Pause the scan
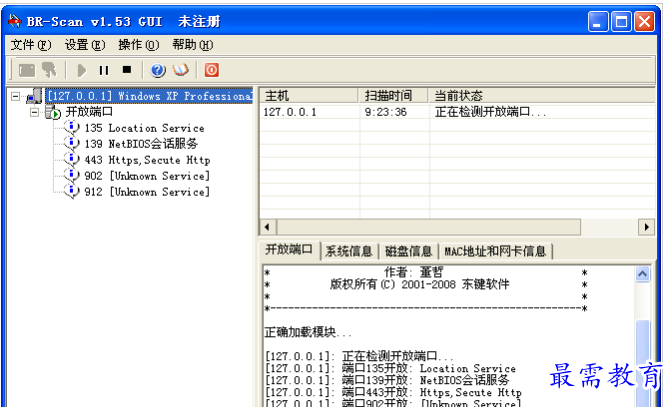The height and width of the screenshot is (407, 671). point(104,70)
